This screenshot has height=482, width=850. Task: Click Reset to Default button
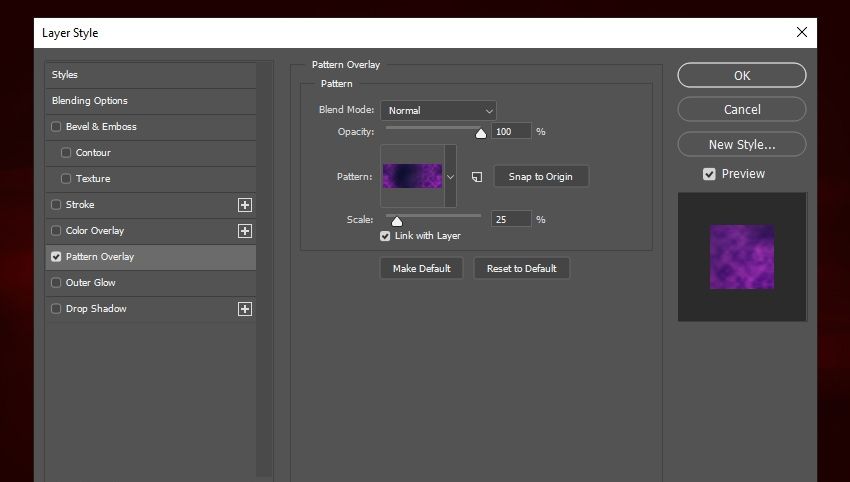click(521, 268)
